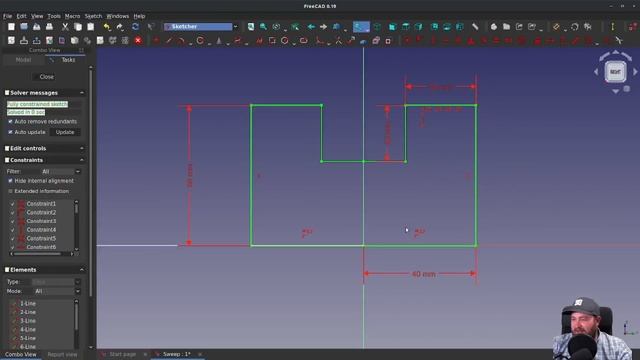640x360 pixels.
Task: Toggle the Auto update checkbox
Action: click(x=11, y=132)
